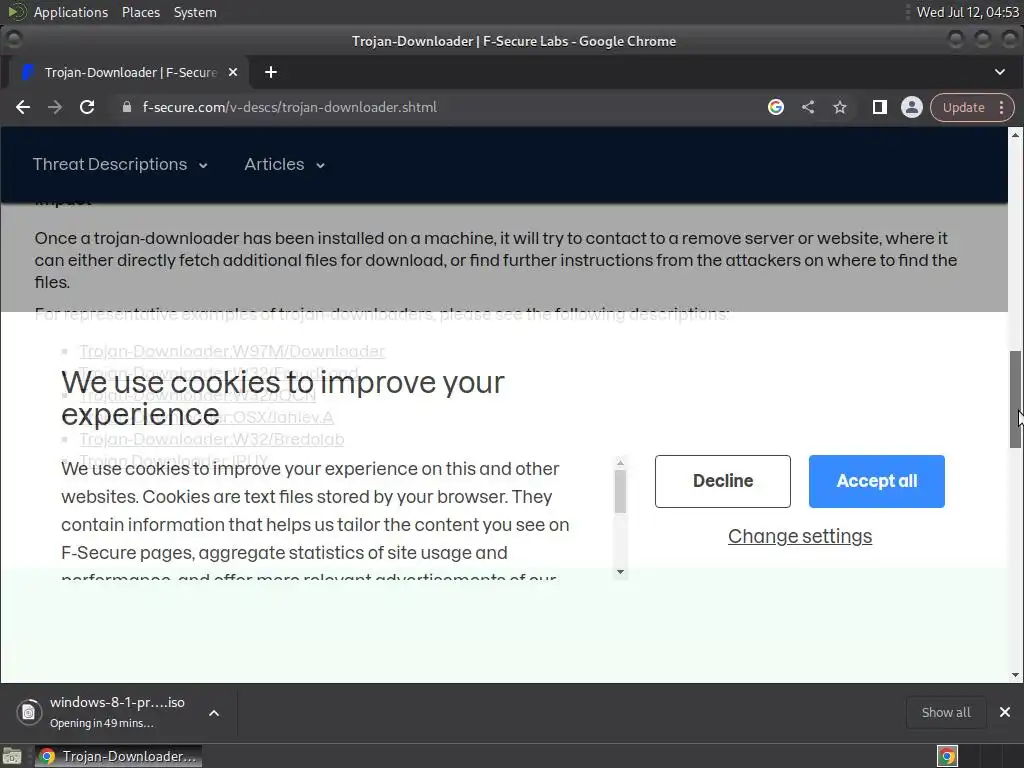Go back to the previous page

click(x=23, y=107)
